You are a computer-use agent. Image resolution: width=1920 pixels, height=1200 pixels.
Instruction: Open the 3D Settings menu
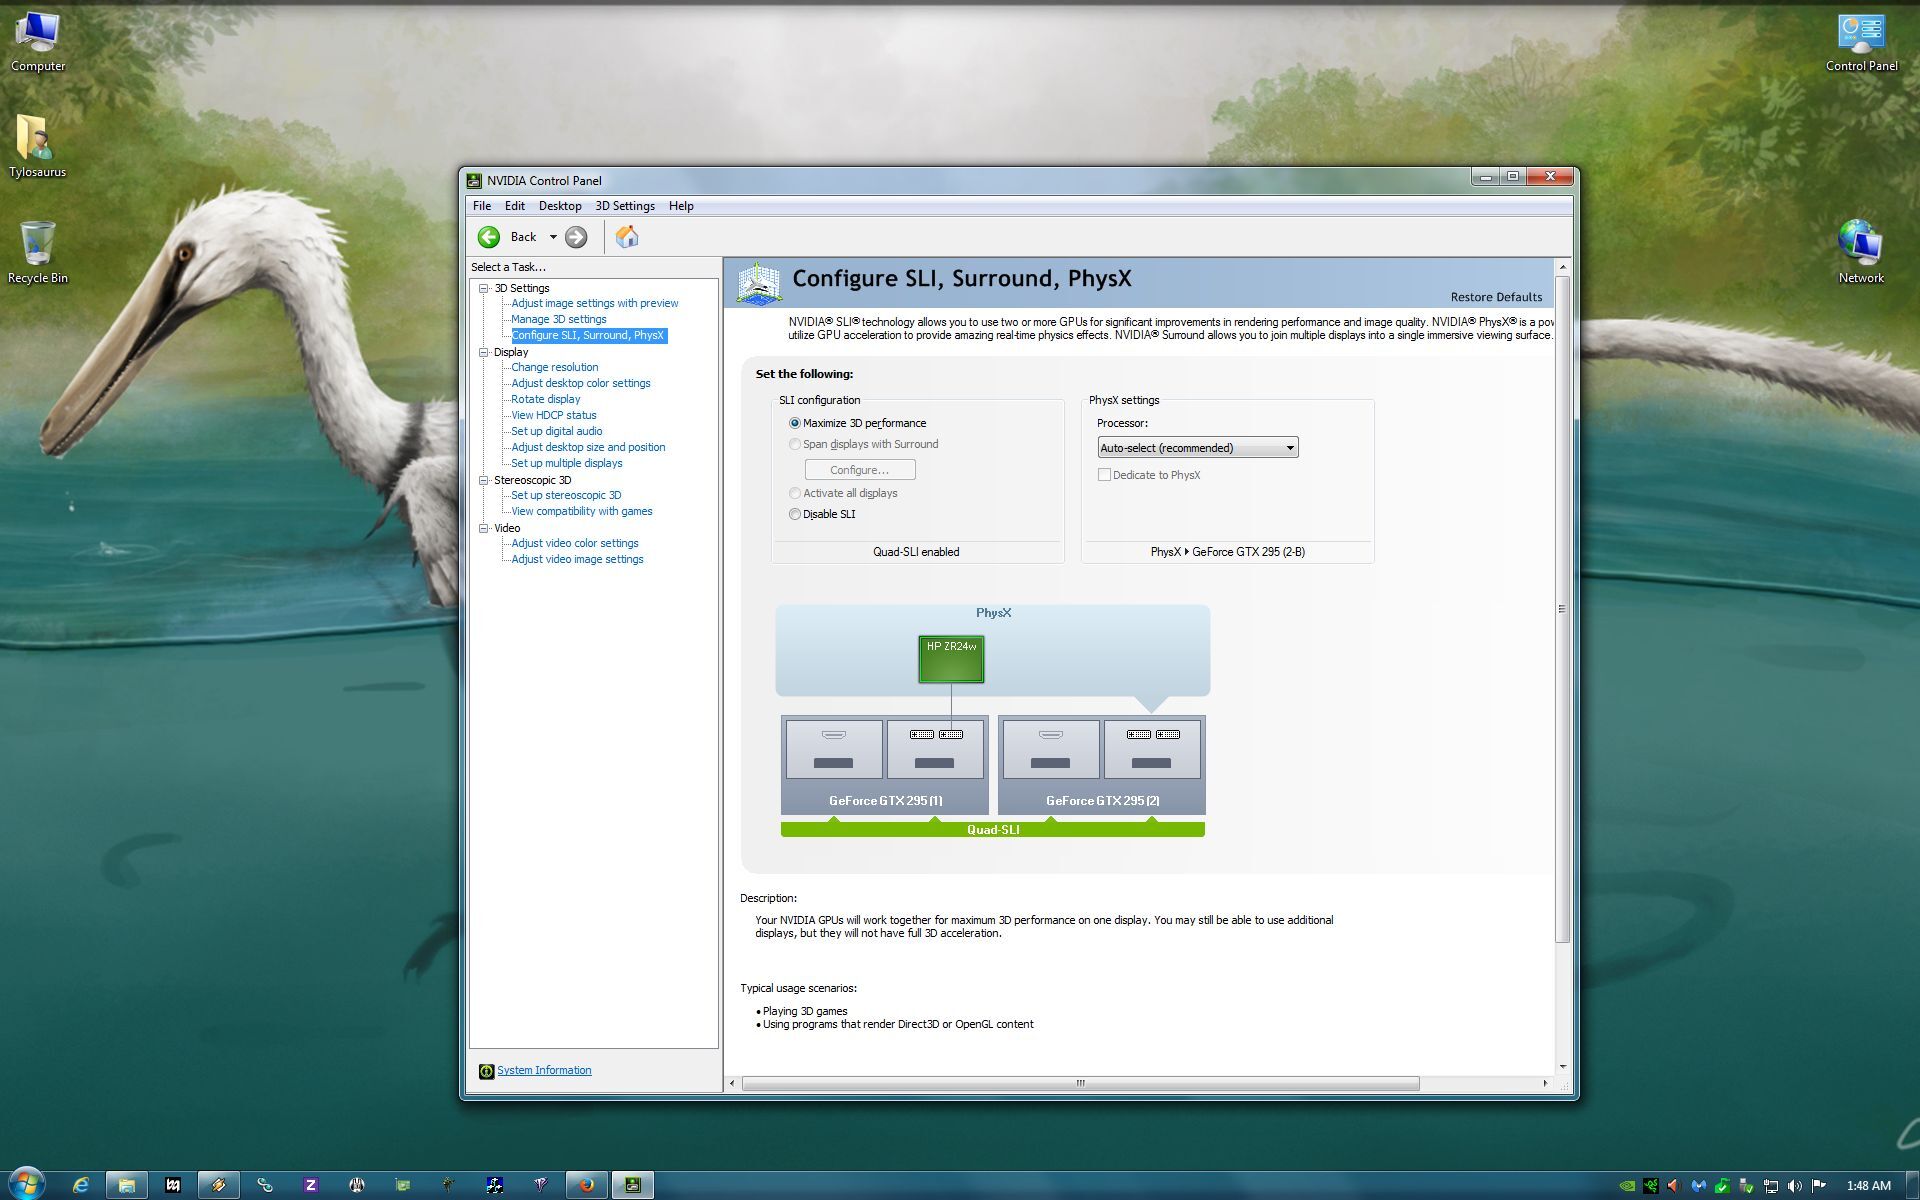625,206
